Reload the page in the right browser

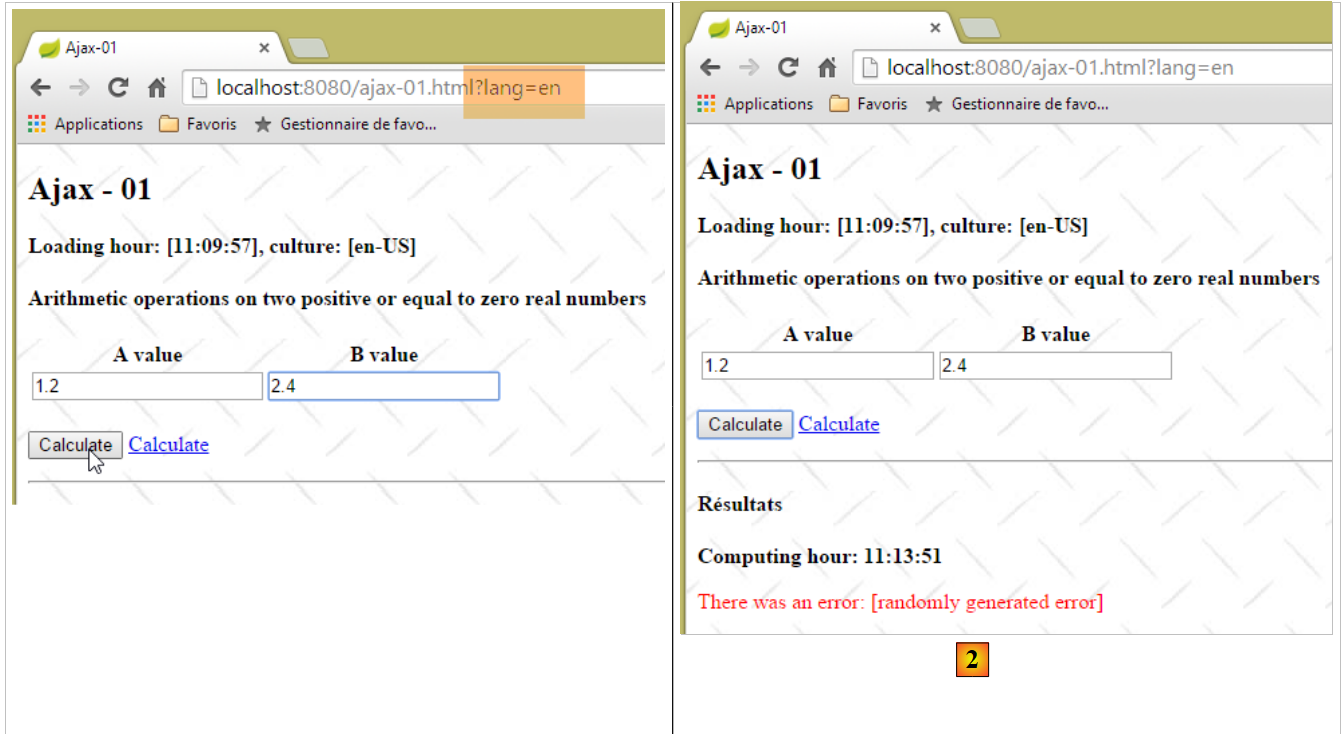(788, 68)
